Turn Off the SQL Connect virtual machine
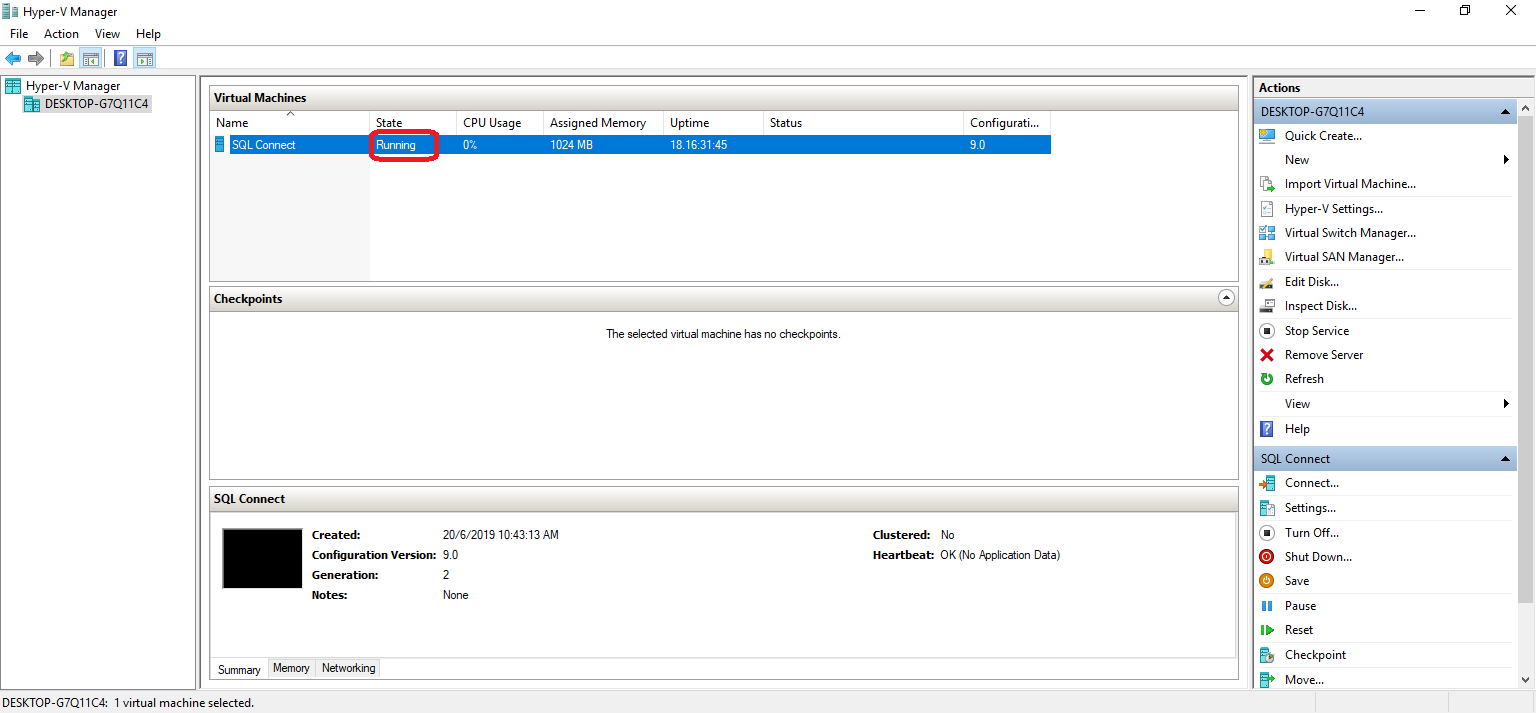The image size is (1536, 713). coord(1309,532)
